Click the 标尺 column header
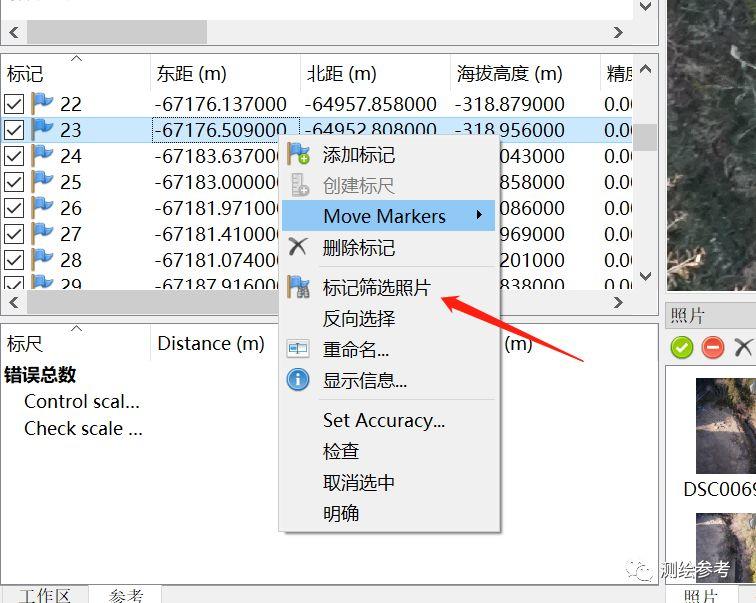This screenshot has width=756, height=603. pos(76,344)
